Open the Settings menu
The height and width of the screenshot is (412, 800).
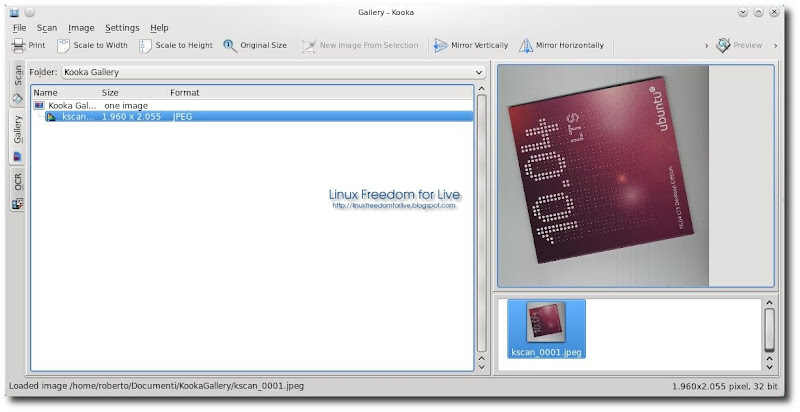(x=122, y=28)
